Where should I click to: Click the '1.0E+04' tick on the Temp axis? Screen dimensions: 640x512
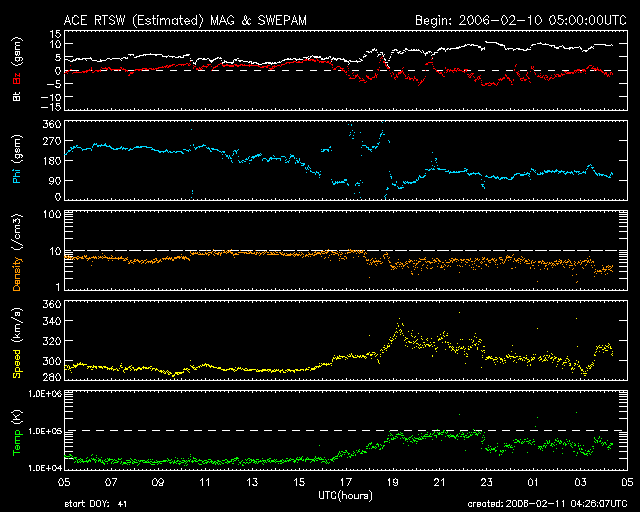45,468
